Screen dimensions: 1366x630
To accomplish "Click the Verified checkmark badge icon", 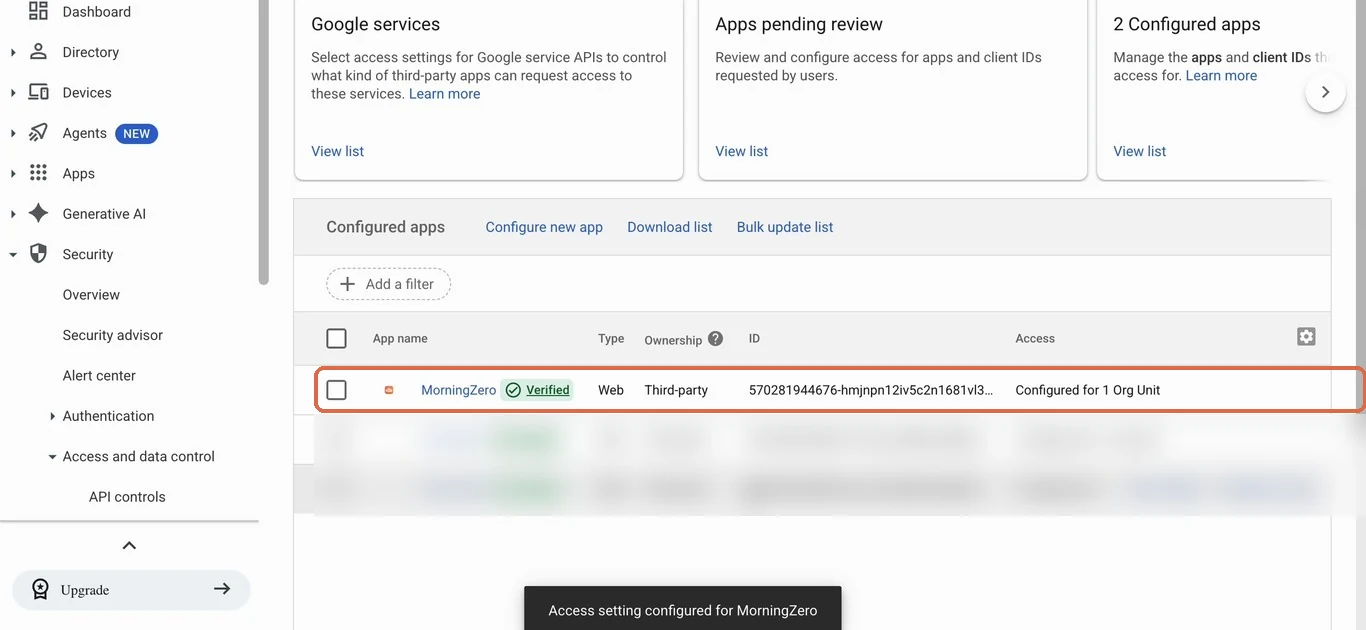I will point(513,390).
